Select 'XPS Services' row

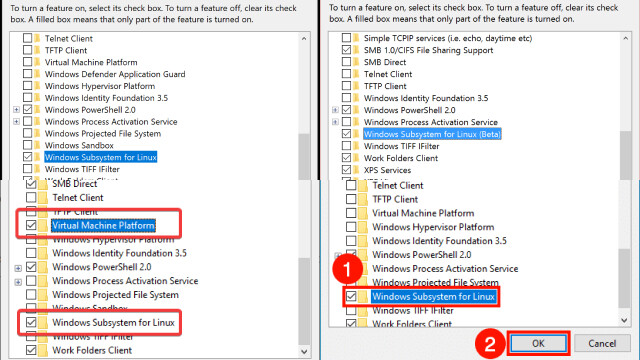click(x=387, y=170)
